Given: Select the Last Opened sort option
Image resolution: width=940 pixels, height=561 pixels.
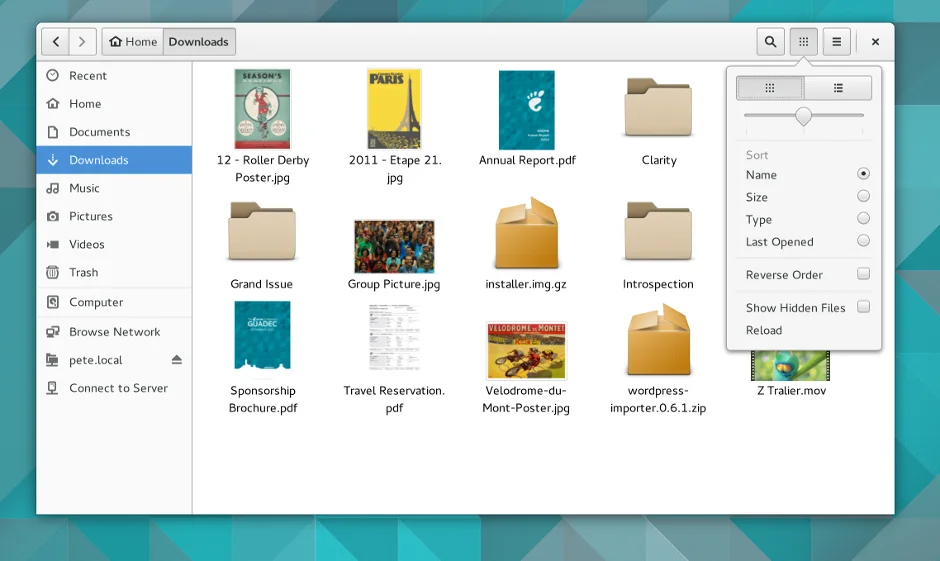Looking at the screenshot, I should [x=863, y=241].
